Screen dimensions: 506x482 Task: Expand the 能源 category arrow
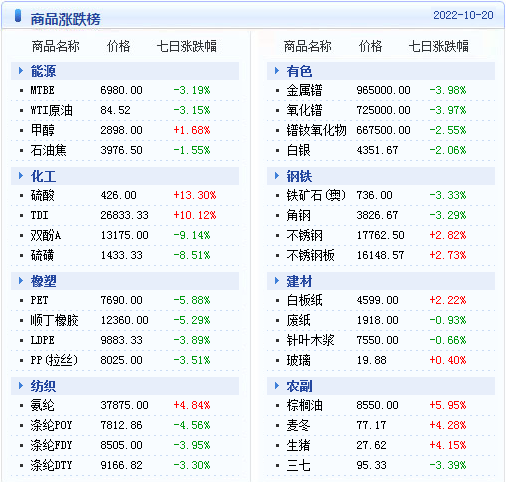click(x=21, y=71)
